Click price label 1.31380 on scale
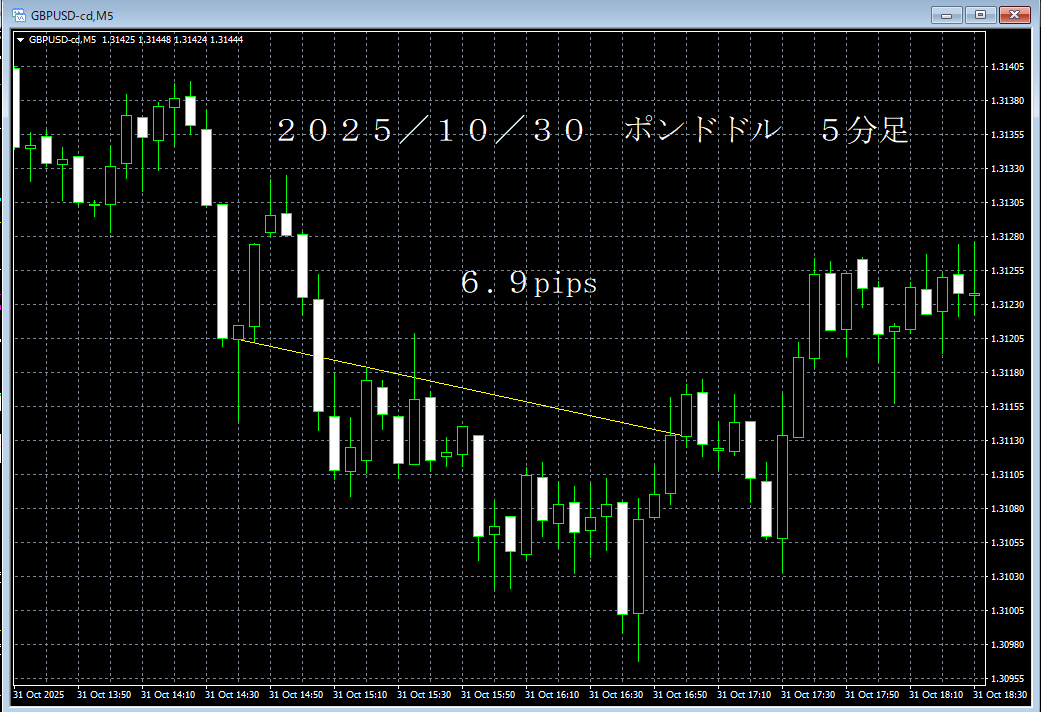 [1007, 101]
